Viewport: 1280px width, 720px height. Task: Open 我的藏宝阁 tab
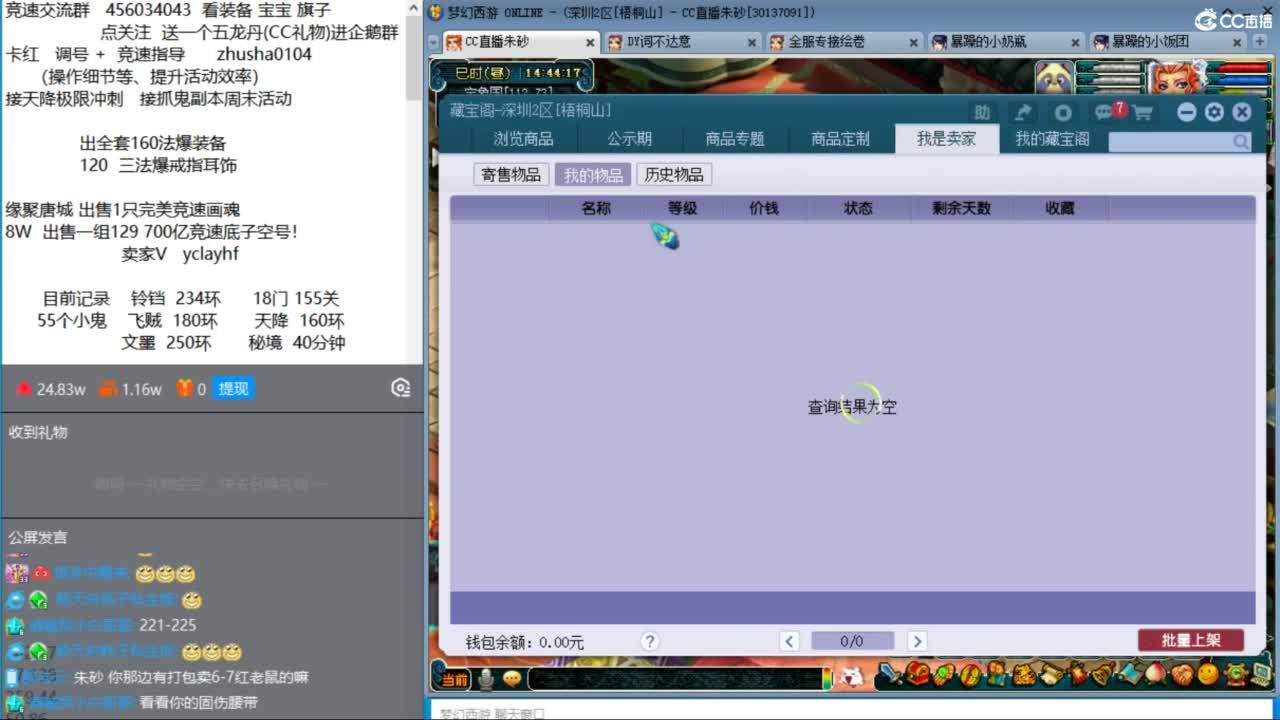(1052, 139)
